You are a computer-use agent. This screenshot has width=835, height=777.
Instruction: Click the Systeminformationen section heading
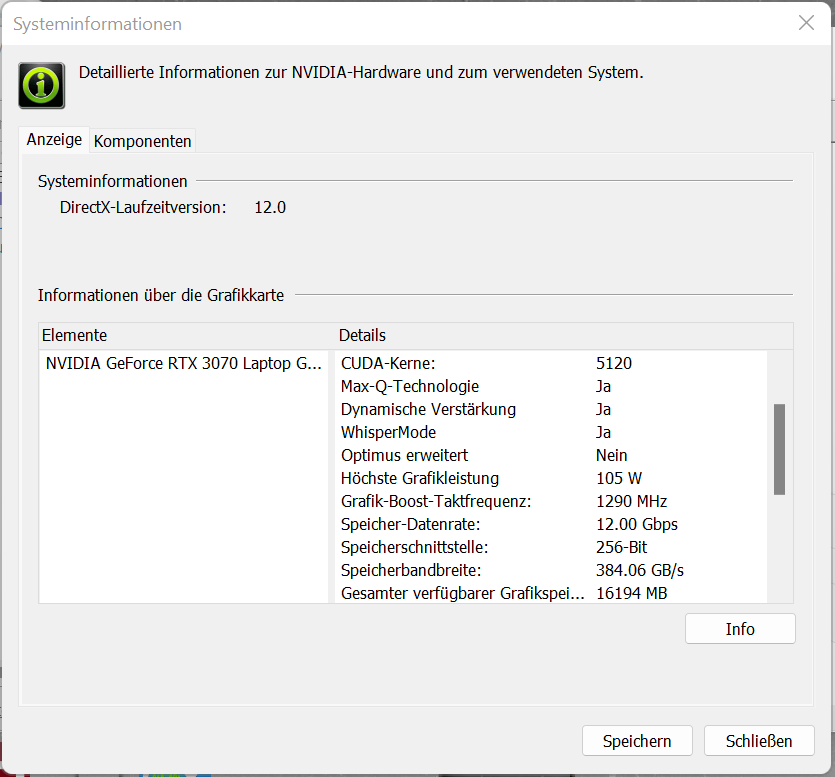point(112,181)
